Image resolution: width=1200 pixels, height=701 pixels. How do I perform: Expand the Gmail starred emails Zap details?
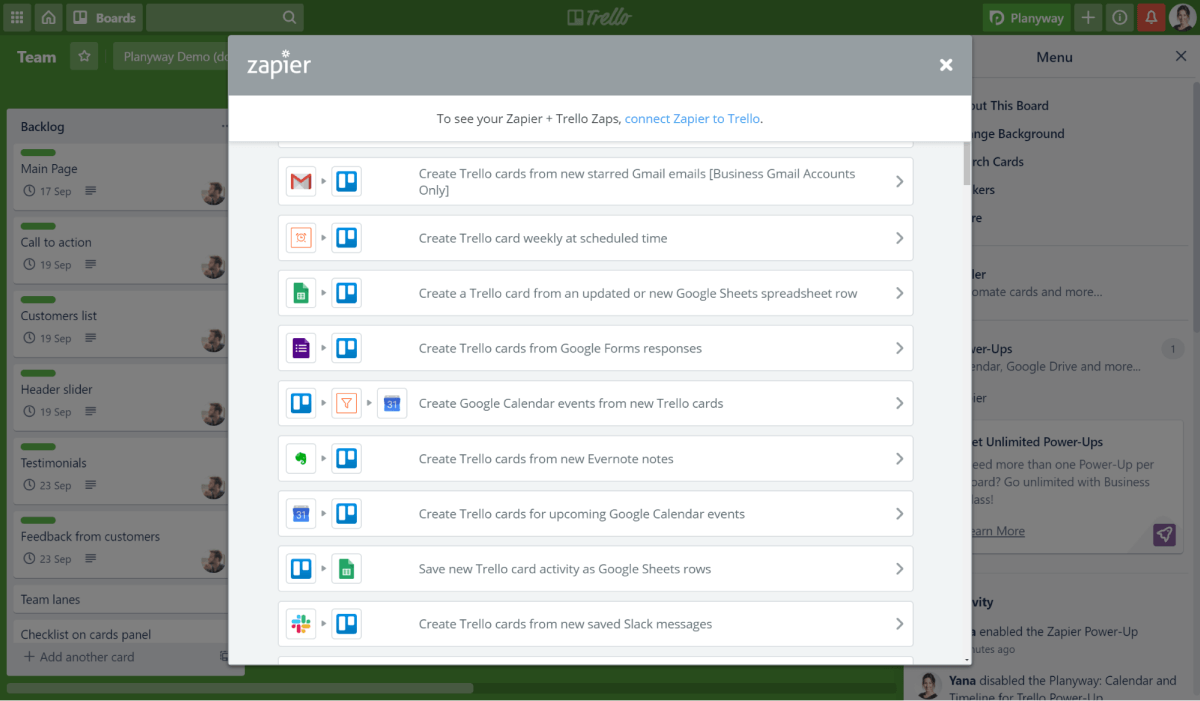tap(897, 181)
